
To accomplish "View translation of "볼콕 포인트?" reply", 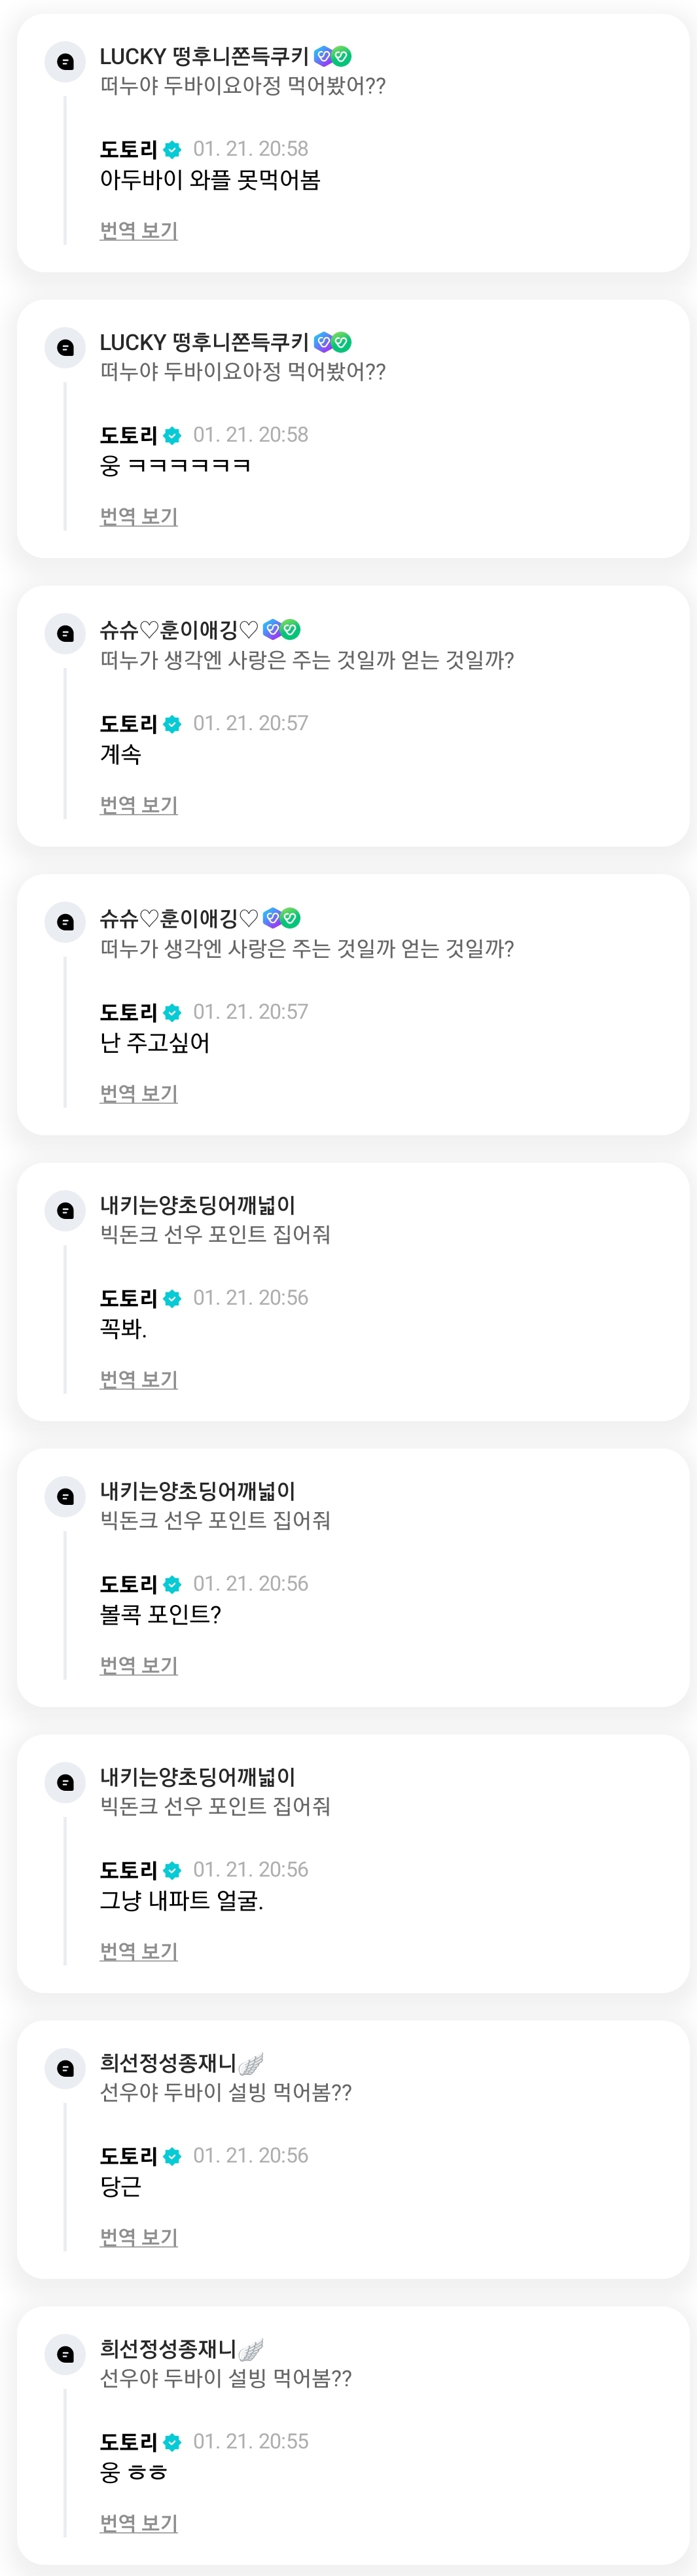I will click(139, 1665).
